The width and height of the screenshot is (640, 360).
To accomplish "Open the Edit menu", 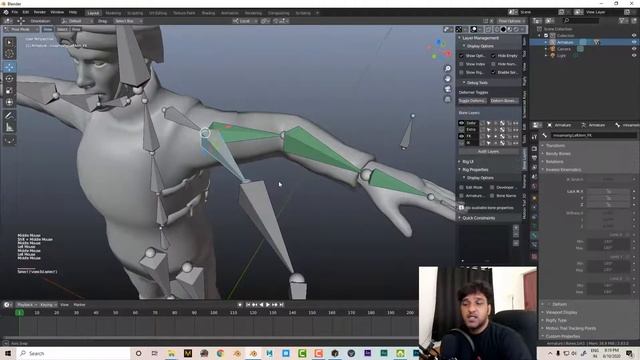I will coord(26,13).
